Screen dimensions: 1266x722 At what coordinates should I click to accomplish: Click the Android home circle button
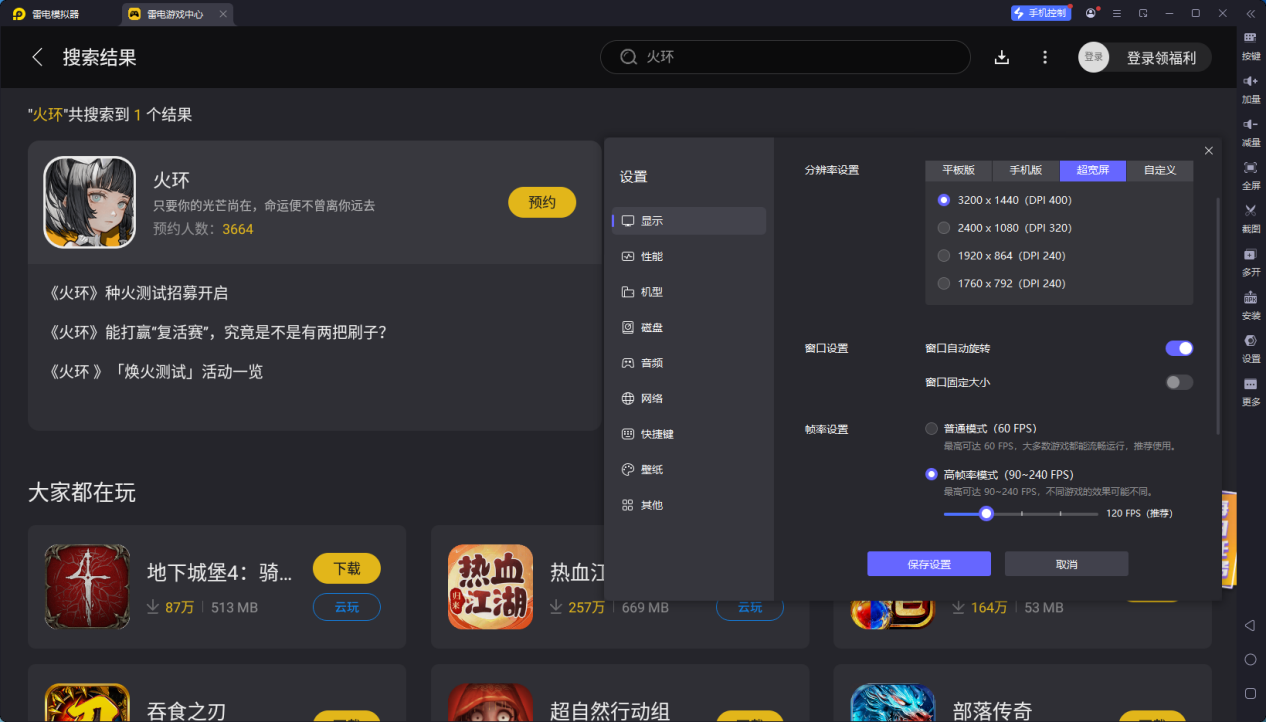(x=1250, y=659)
